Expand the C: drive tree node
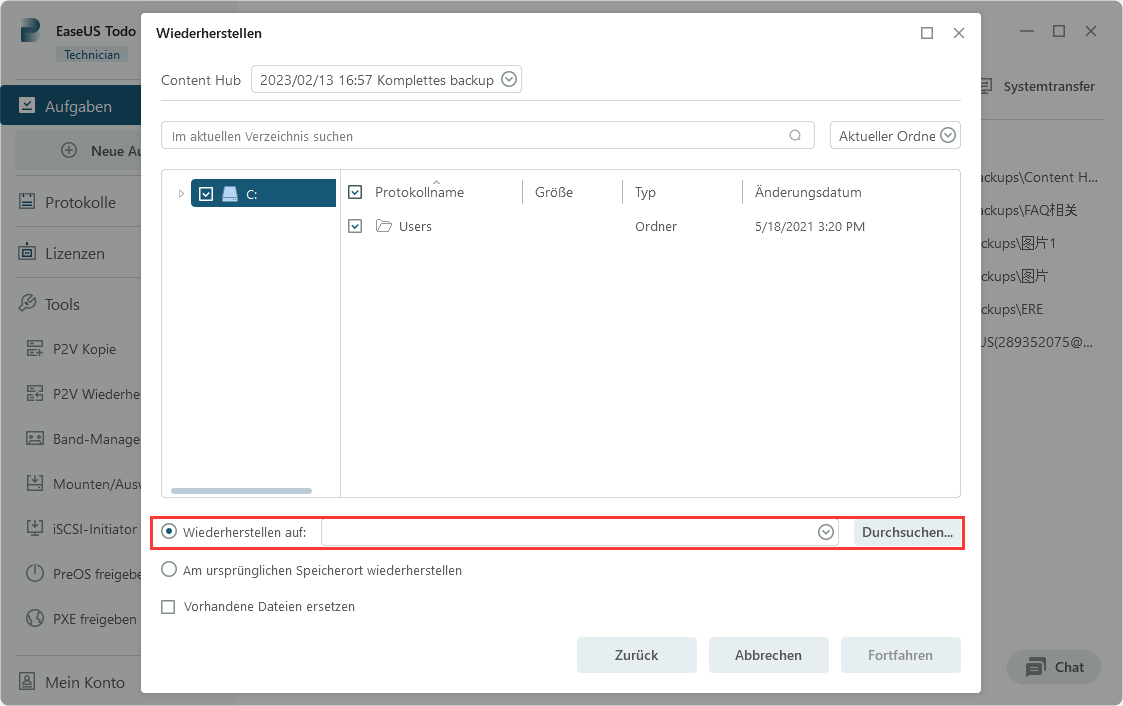The height and width of the screenshot is (706, 1123). [181, 194]
